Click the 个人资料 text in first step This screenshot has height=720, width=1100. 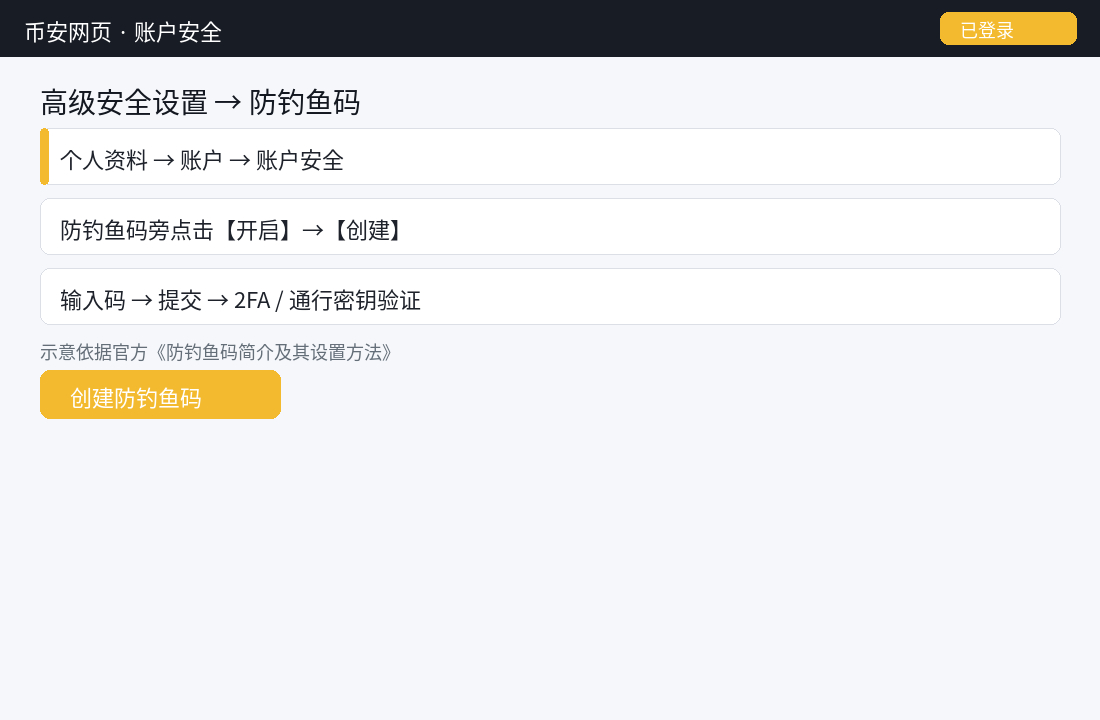point(104,160)
